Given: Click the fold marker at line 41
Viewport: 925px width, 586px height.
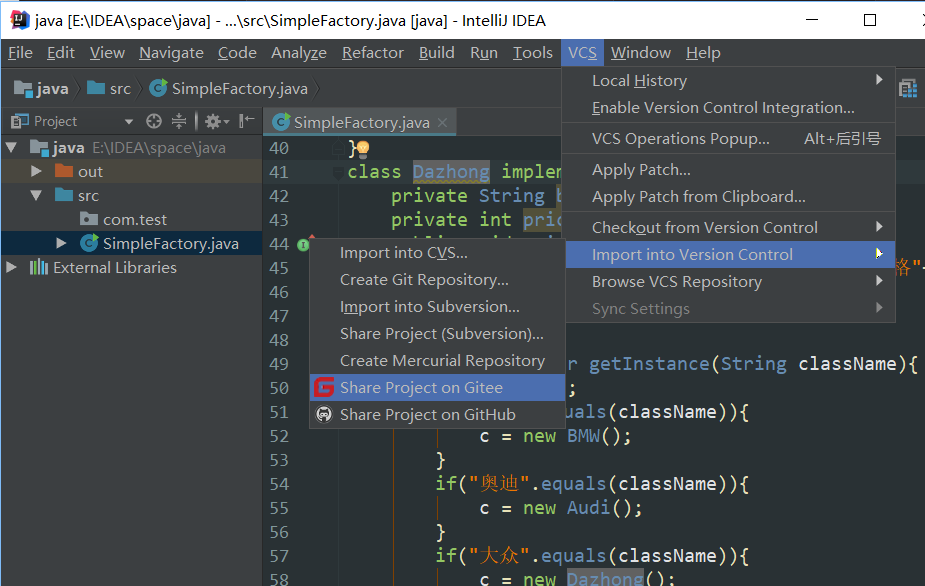Looking at the screenshot, I should (338, 172).
